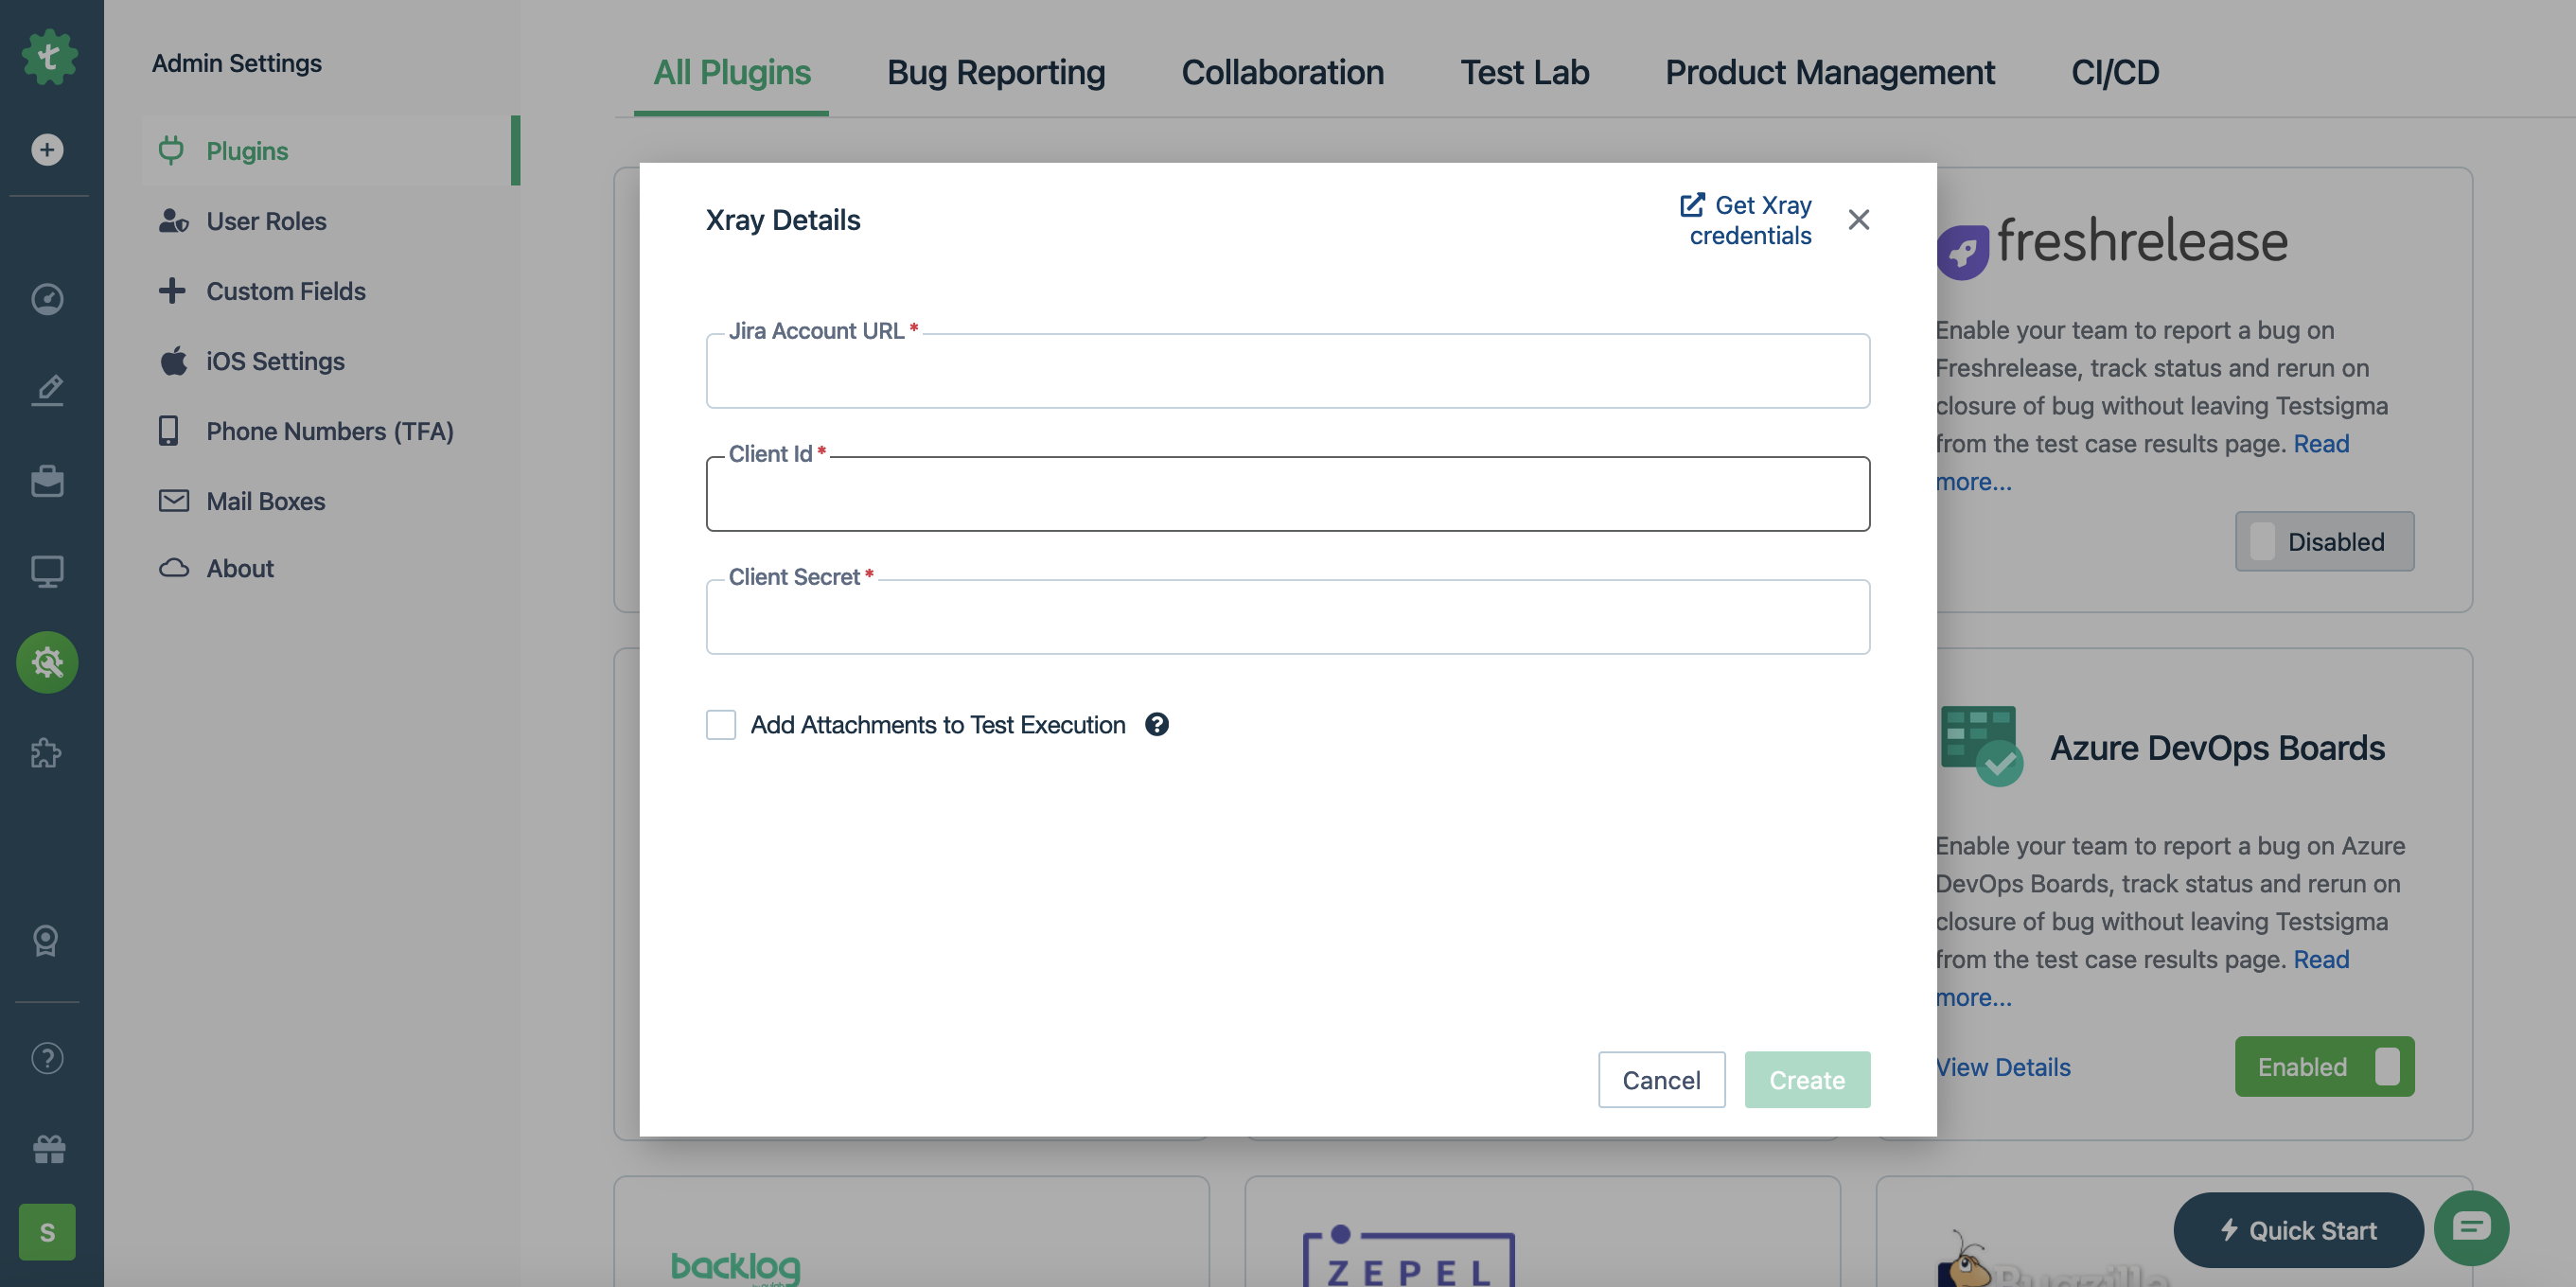This screenshot has width=2576, height=1287.
Task: Click the award badge icon in sidebar
Action: click(47, 940)
